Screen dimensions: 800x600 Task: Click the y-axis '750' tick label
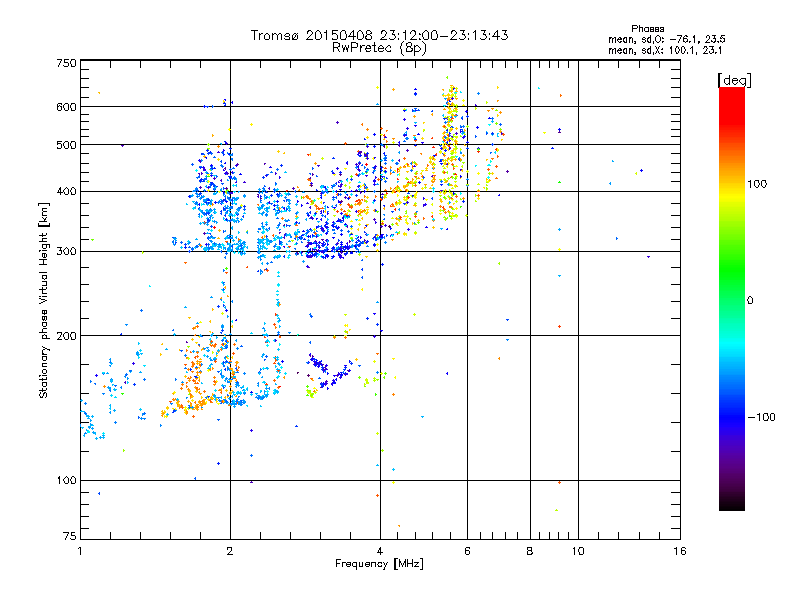[x=67, y=63]
